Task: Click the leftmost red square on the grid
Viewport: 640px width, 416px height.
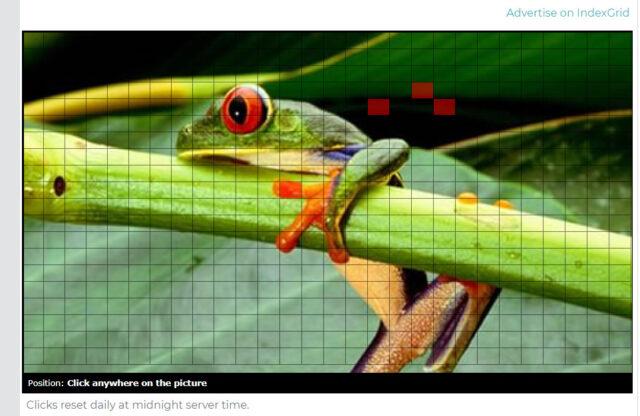Action: pos(378,107)
